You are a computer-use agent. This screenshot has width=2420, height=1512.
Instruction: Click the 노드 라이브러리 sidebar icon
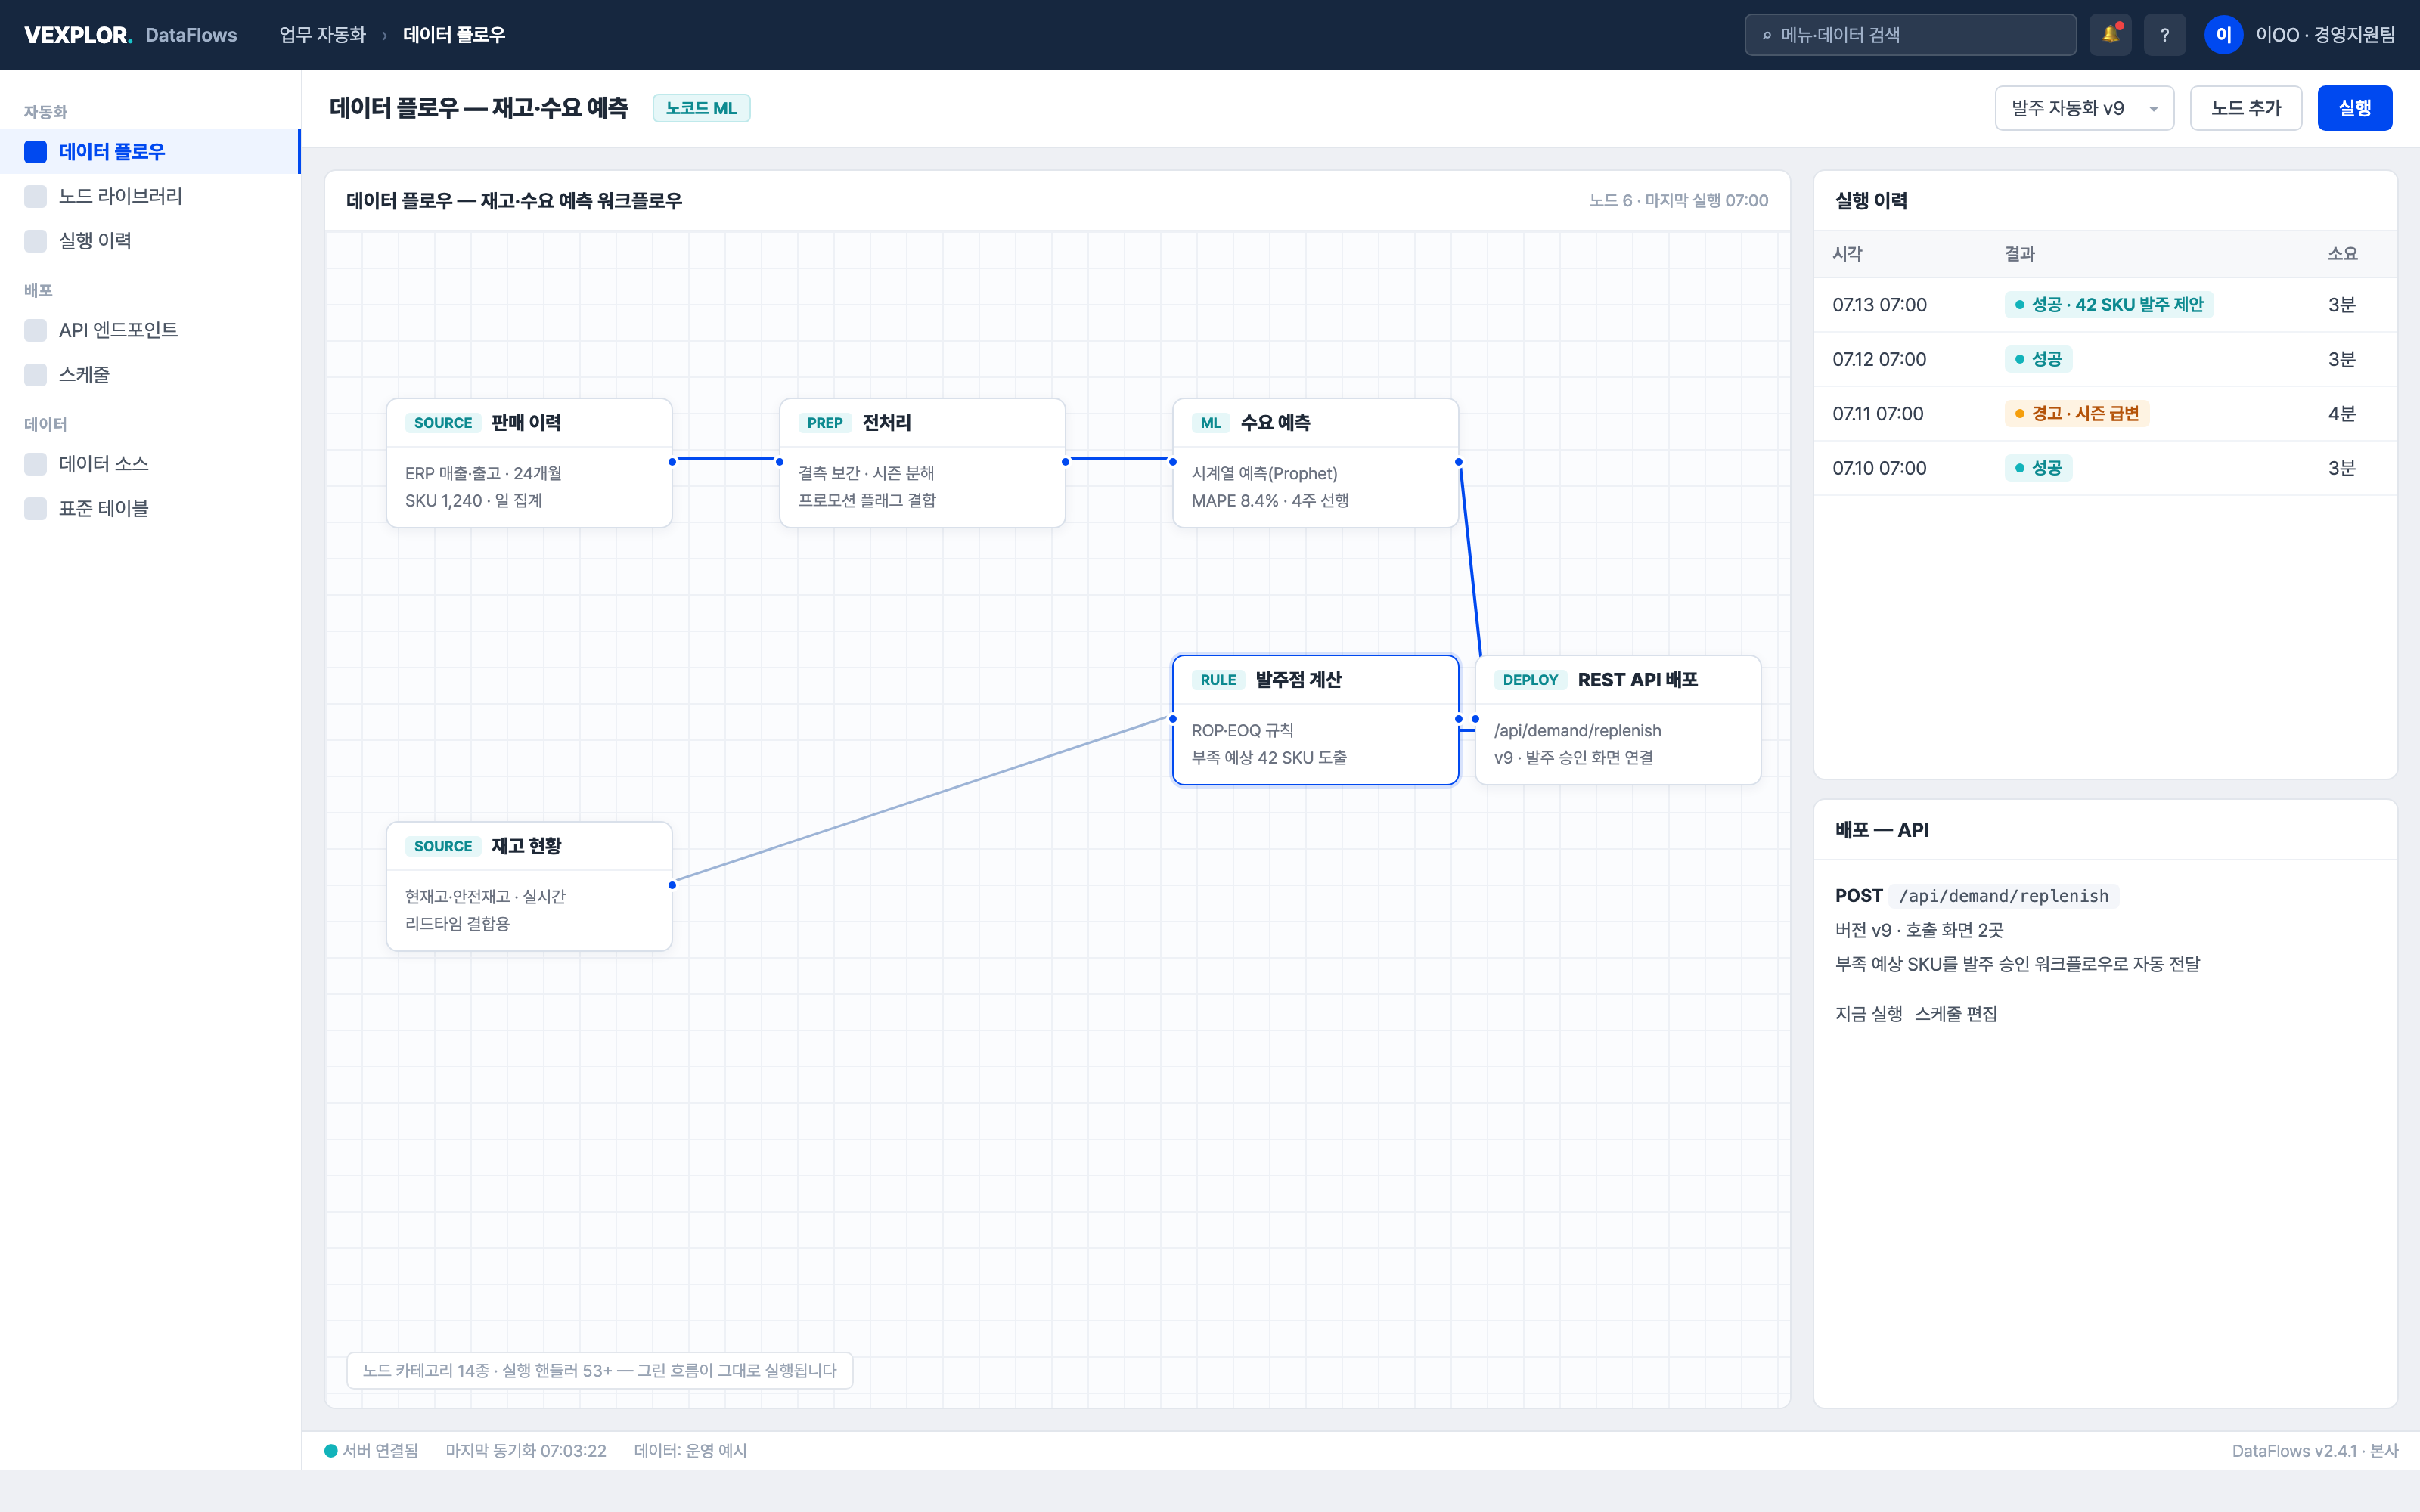pyautogui.click(x=36, y=196)
